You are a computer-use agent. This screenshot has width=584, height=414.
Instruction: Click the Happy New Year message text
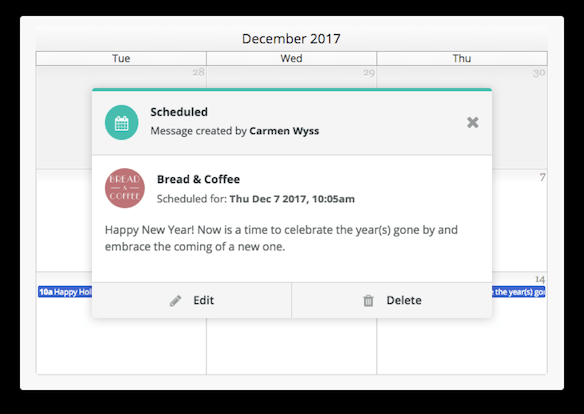(x=281, y=238)
